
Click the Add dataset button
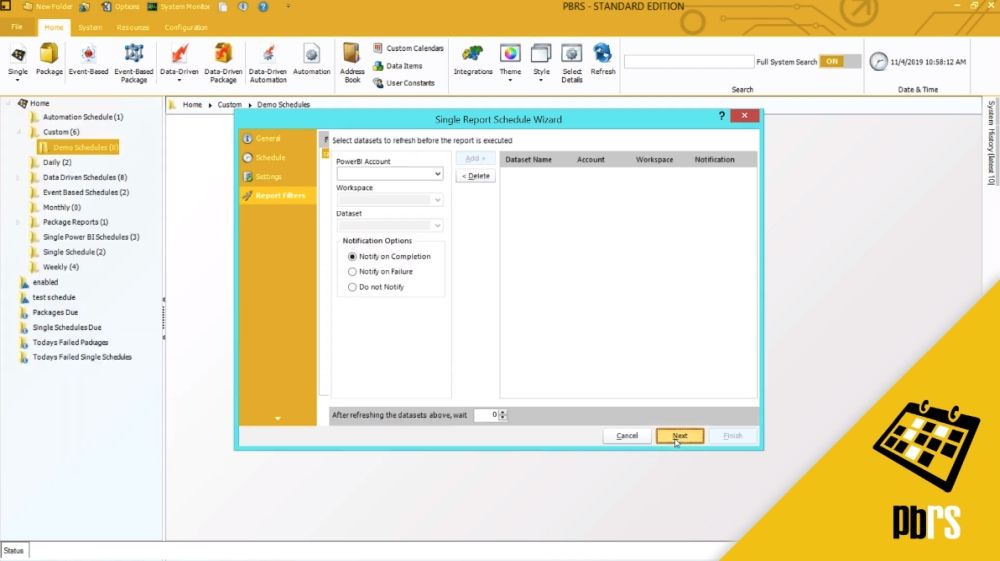[476, 158]
